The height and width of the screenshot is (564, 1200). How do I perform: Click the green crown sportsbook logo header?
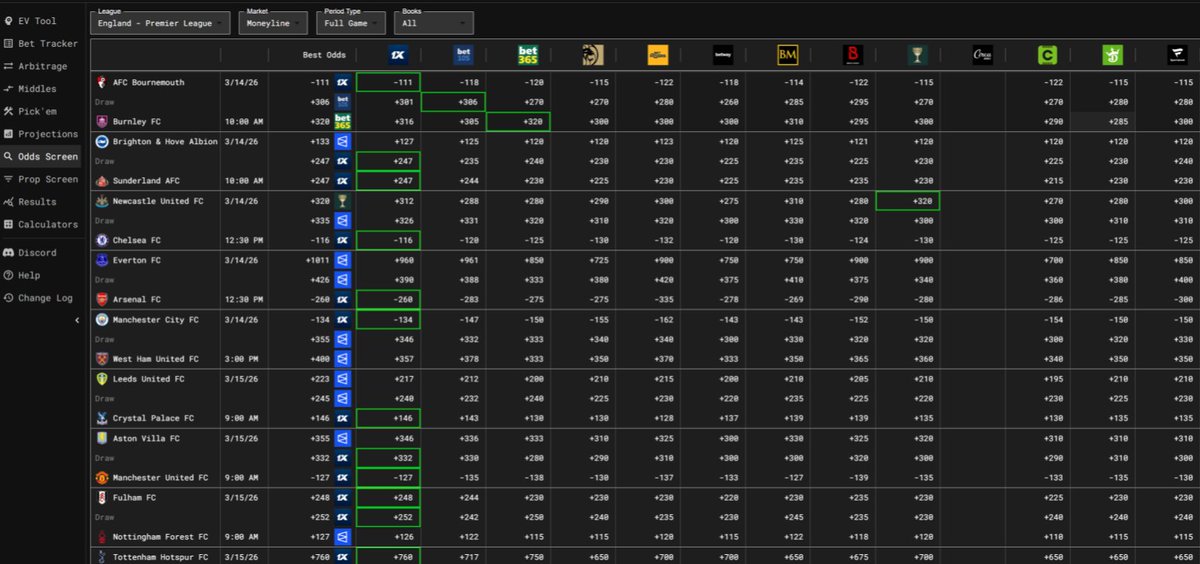[x=1112, y=55]
